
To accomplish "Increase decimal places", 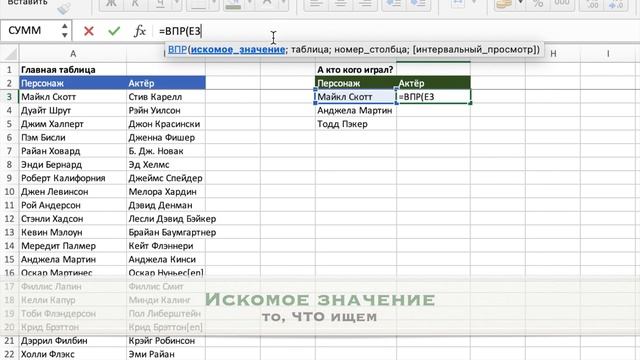I will tap(592, 4).
